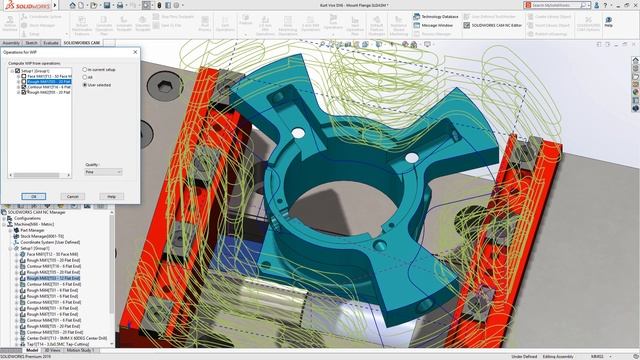Collapse Setup1 [Group1] in the NC Manager tree
The height and width of the screenshot is (360, 640).
coord(11,248)
